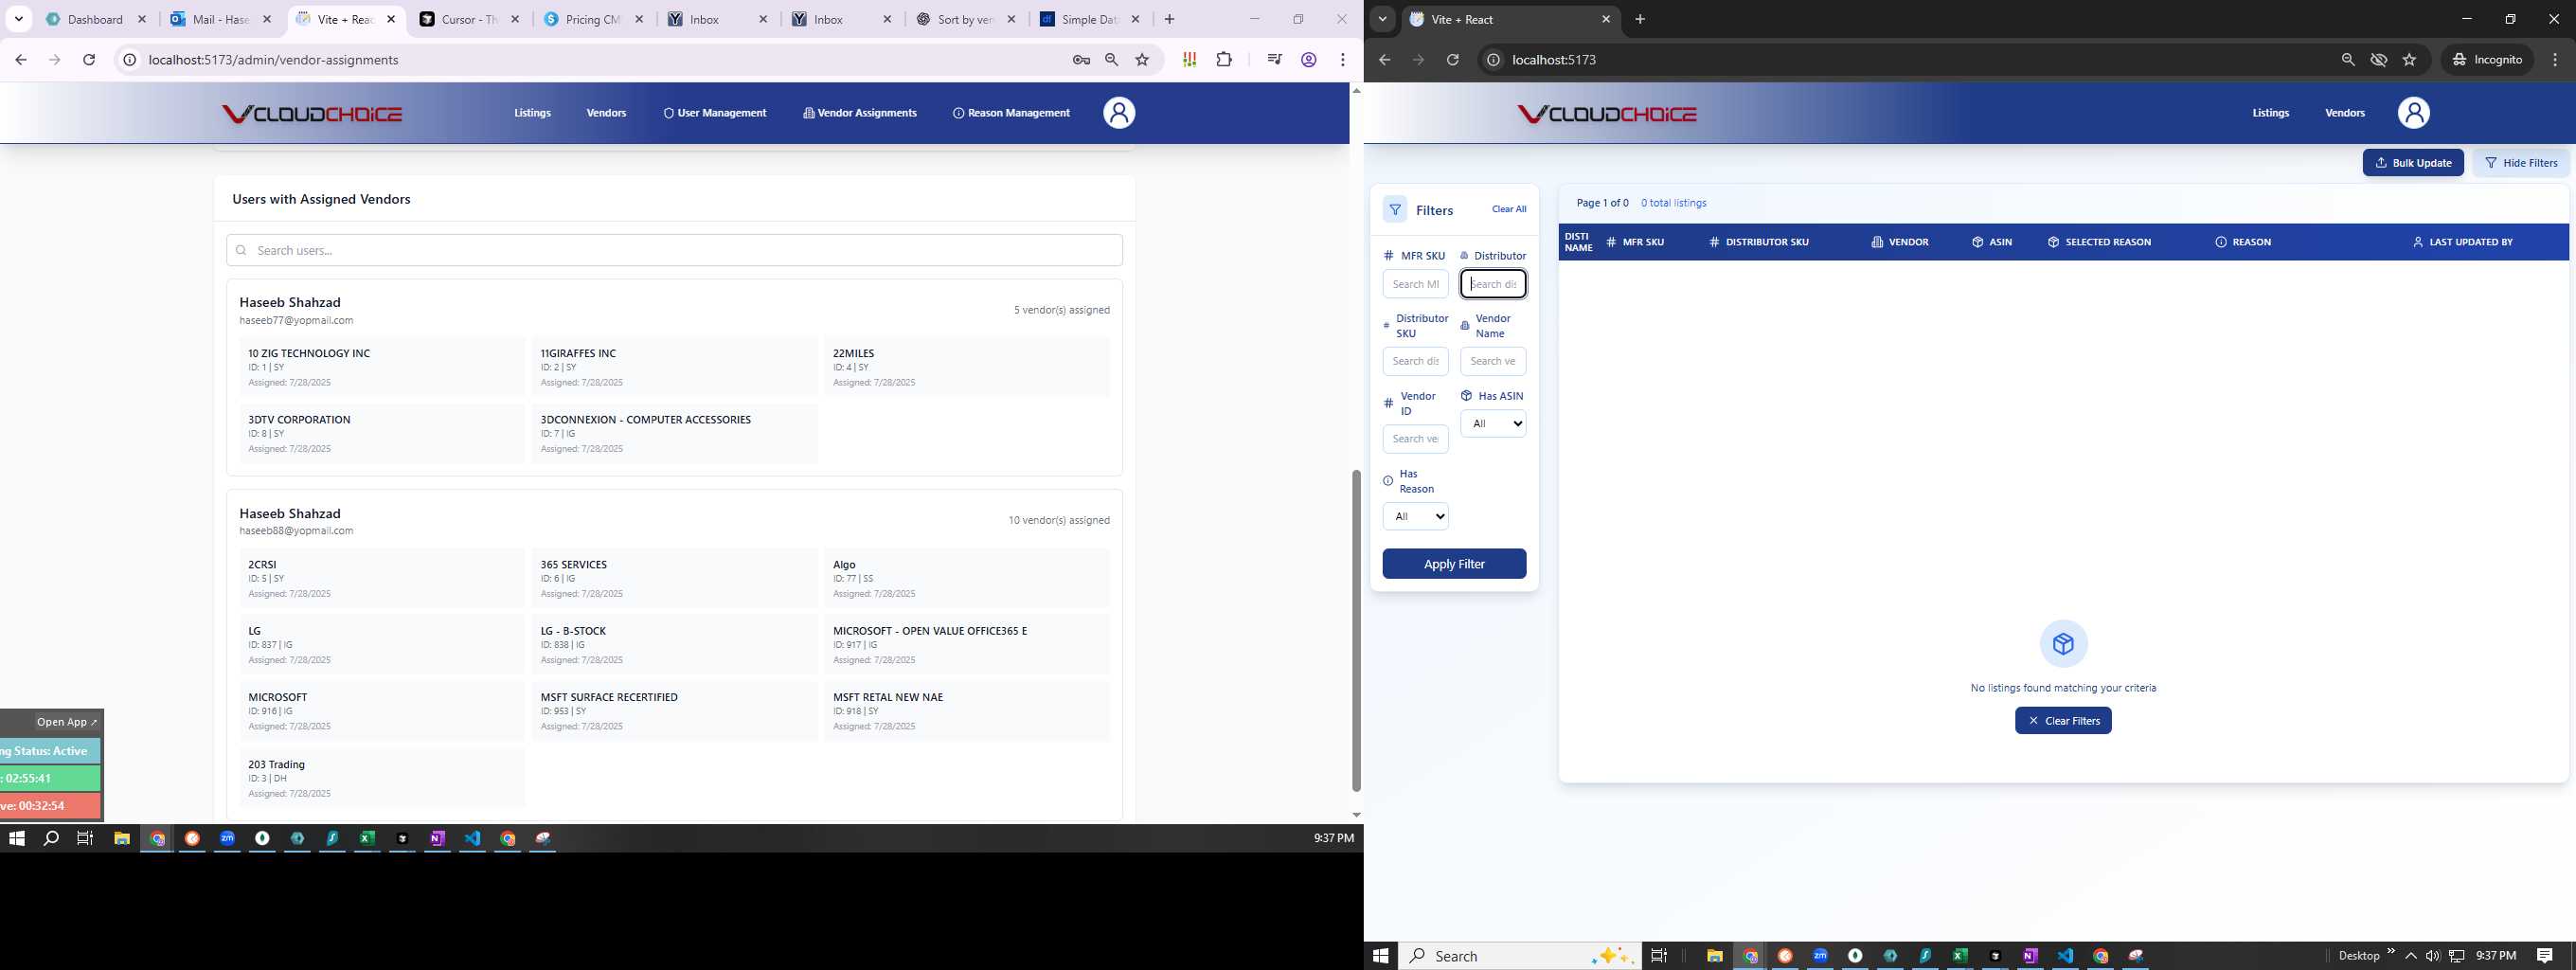This screenshot has height=970, width=2576.
Task: Open zoom magnifier icon in left address bar
Action: (x=1111, y=60)
